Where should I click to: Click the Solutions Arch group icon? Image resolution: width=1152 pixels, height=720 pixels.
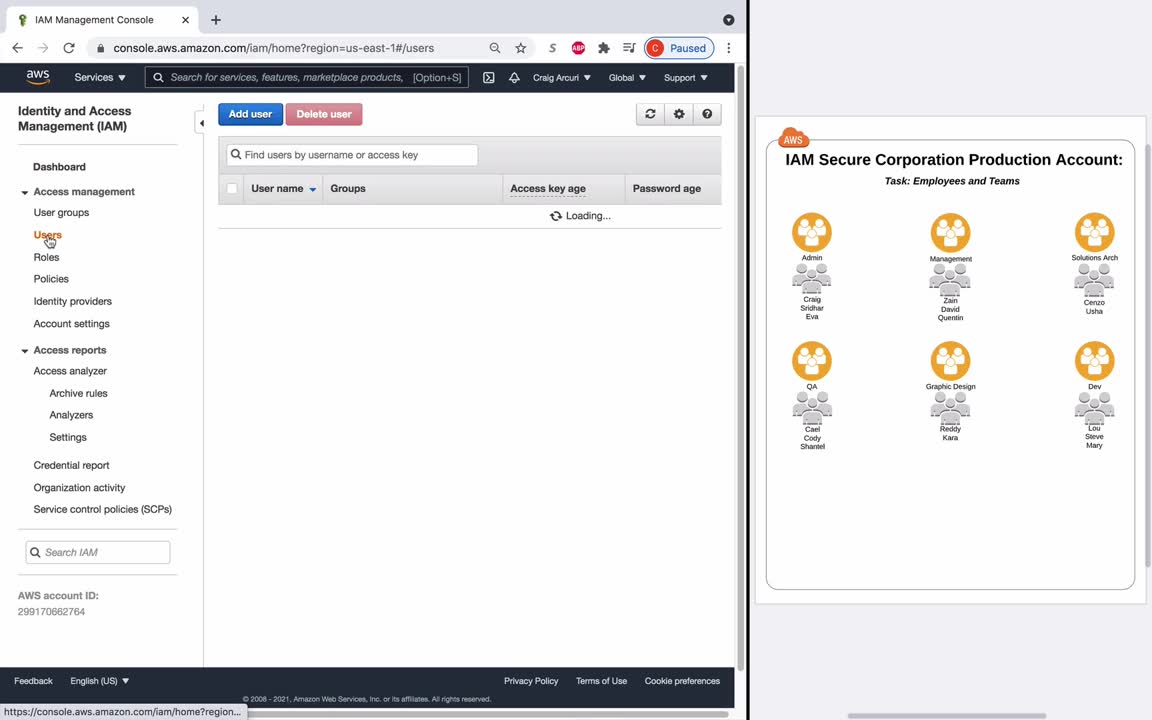coord(1094,232)
